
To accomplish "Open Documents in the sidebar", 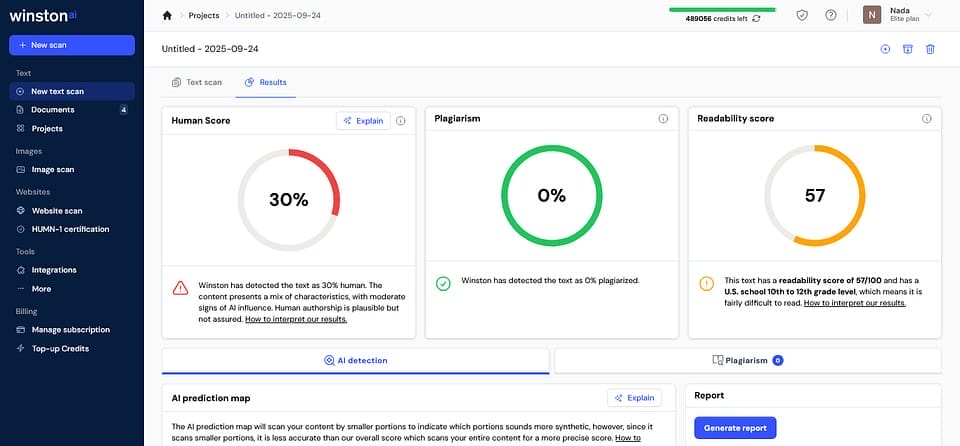I will [x=52, y=110].
